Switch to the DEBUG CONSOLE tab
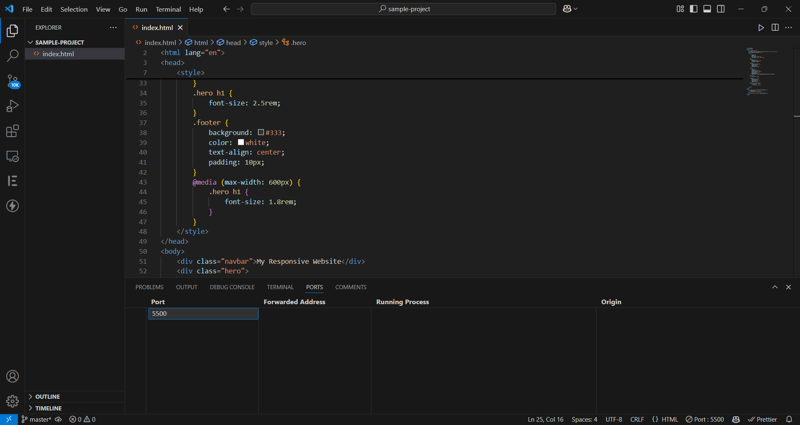 coord(232,287)
